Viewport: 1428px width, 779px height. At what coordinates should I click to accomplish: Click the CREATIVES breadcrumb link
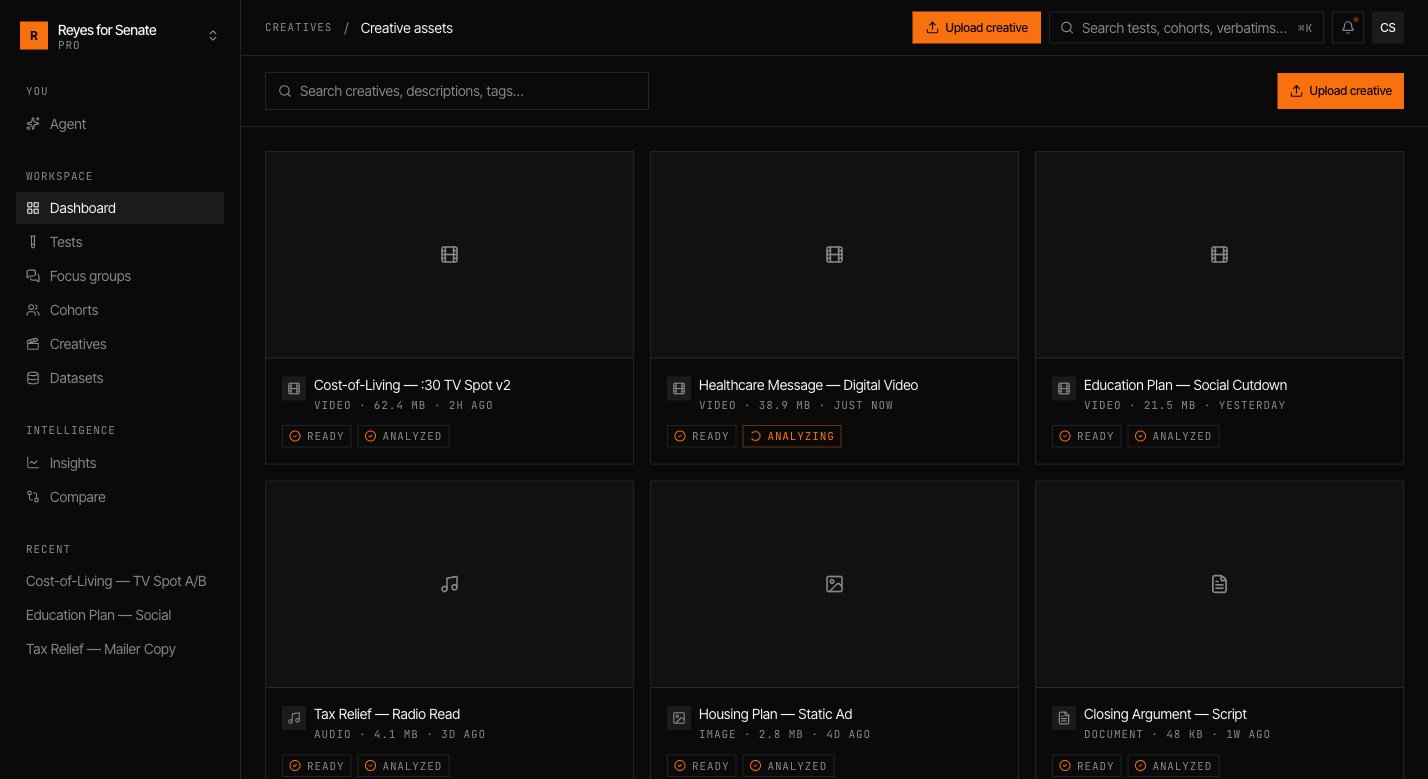click(298, 28)
